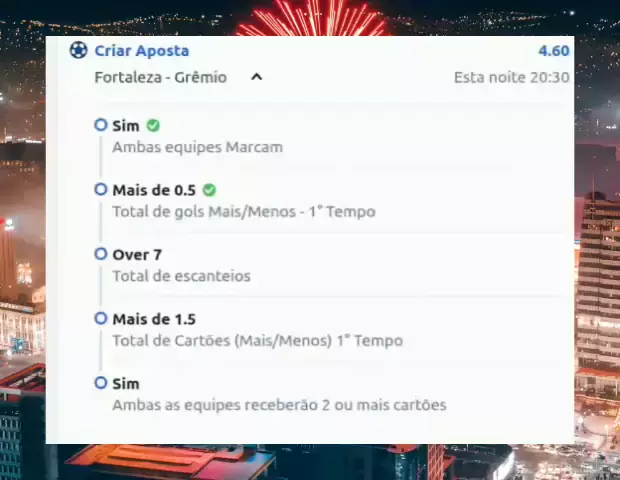Click the 4.60 odds value

(x=554, y=51)
